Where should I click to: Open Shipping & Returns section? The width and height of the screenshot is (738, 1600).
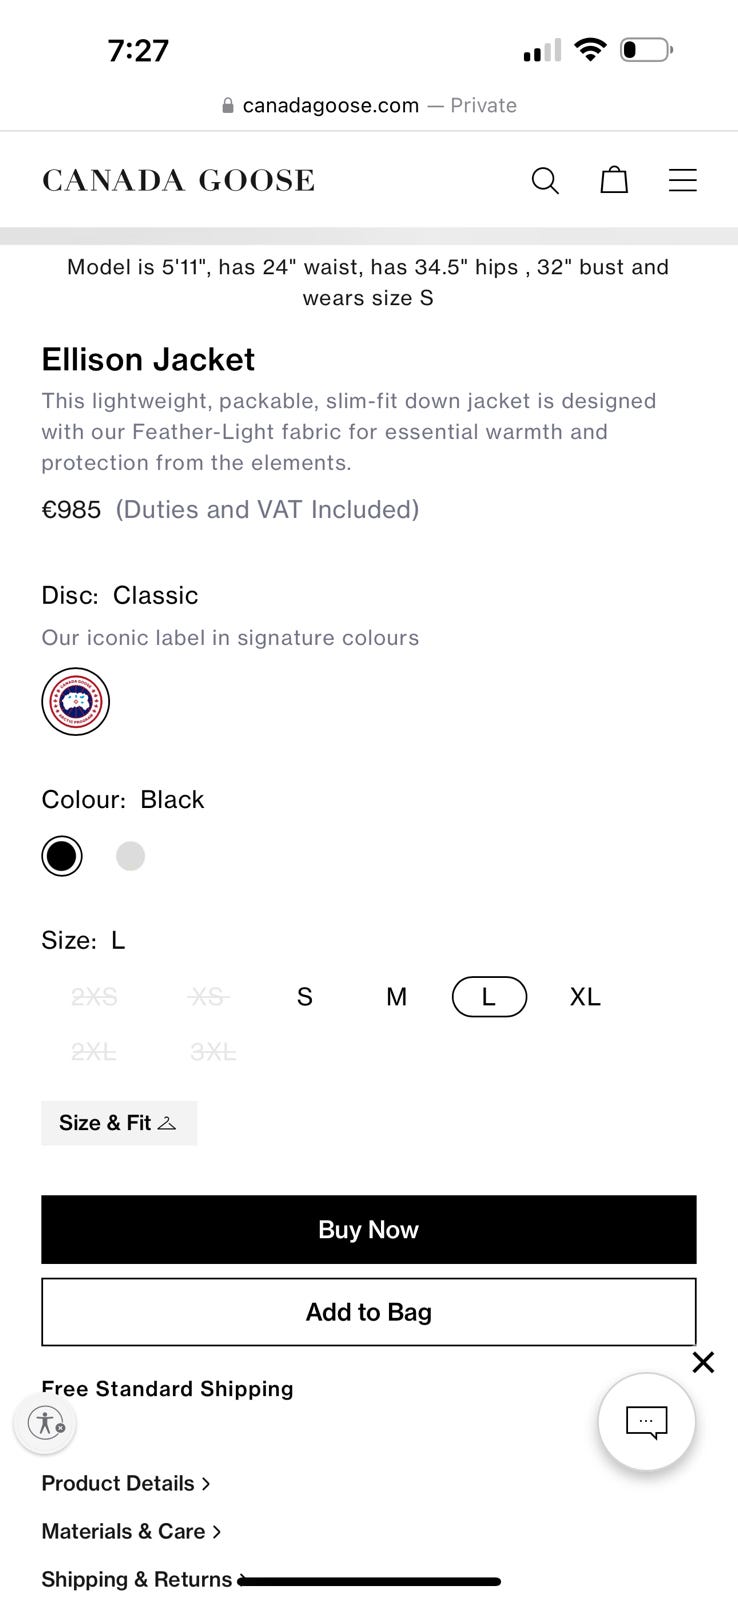click(136, 1579)
